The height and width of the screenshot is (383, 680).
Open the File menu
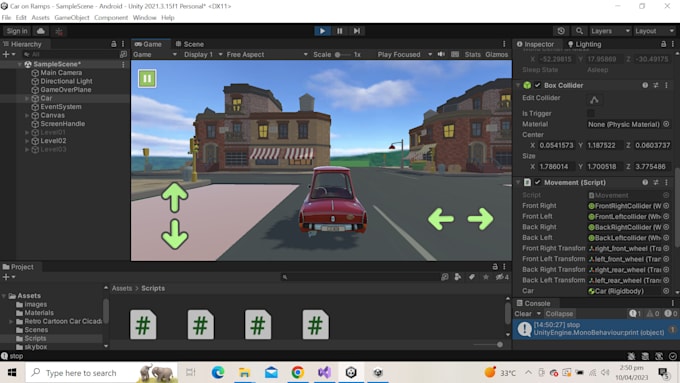[x=6, y=18]
